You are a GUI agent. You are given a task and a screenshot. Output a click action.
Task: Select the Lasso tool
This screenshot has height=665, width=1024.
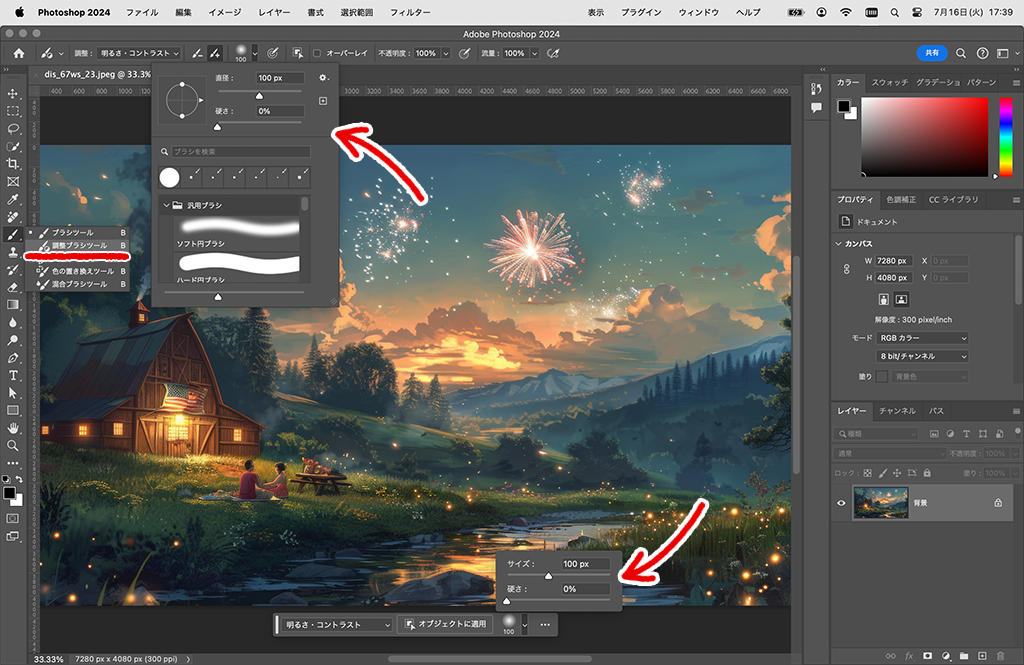[12, 129]
